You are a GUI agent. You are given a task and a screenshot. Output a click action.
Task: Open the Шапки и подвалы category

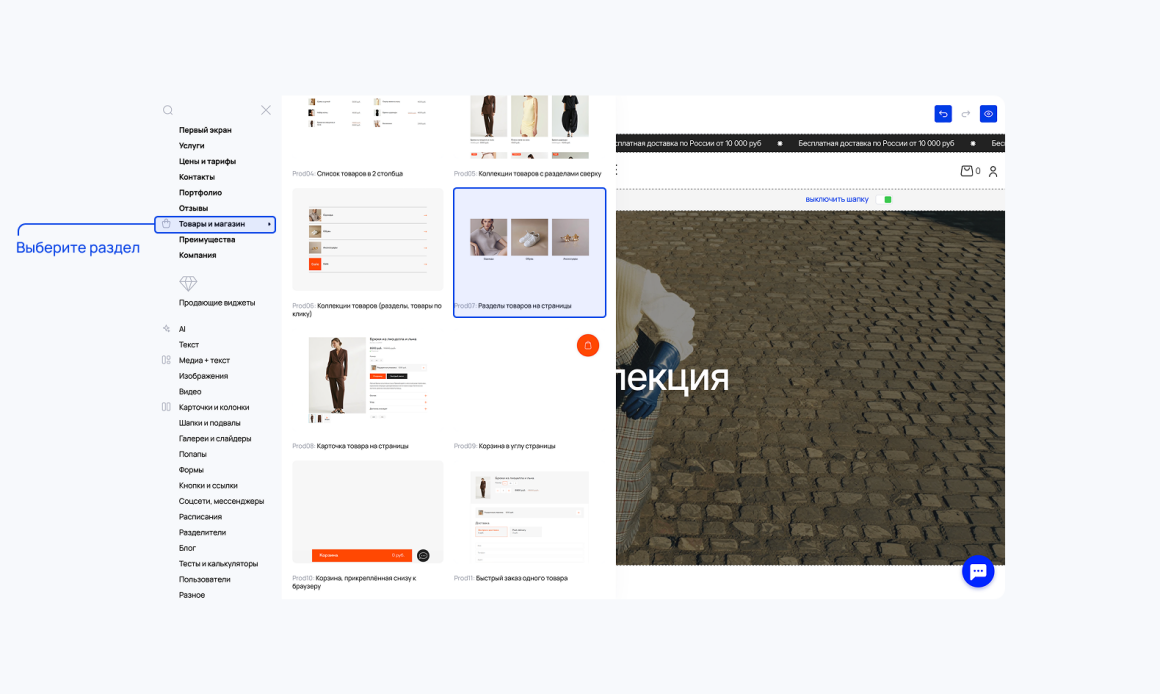tap(209, 423)
